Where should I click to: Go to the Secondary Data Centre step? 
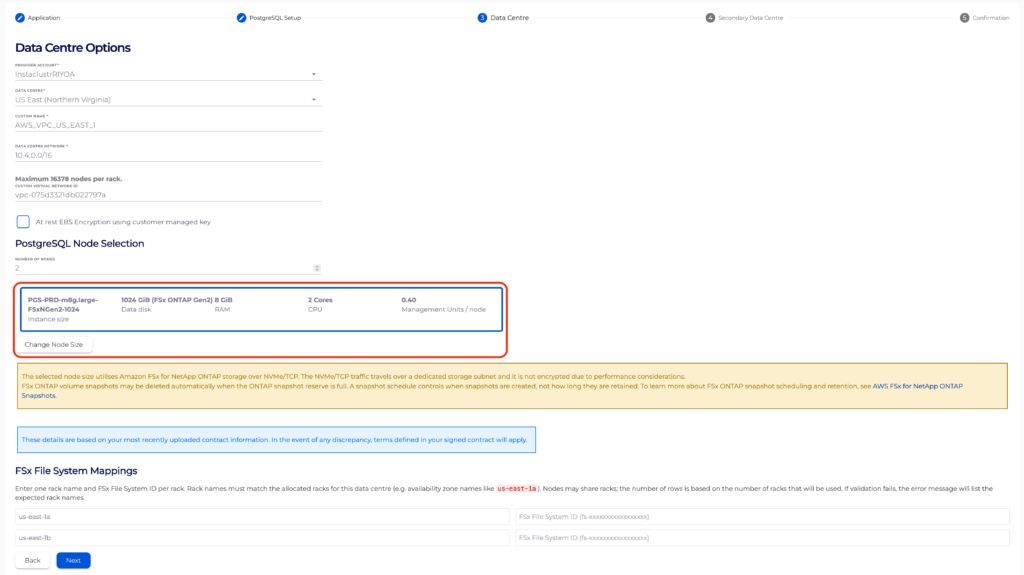click(750, 18)
